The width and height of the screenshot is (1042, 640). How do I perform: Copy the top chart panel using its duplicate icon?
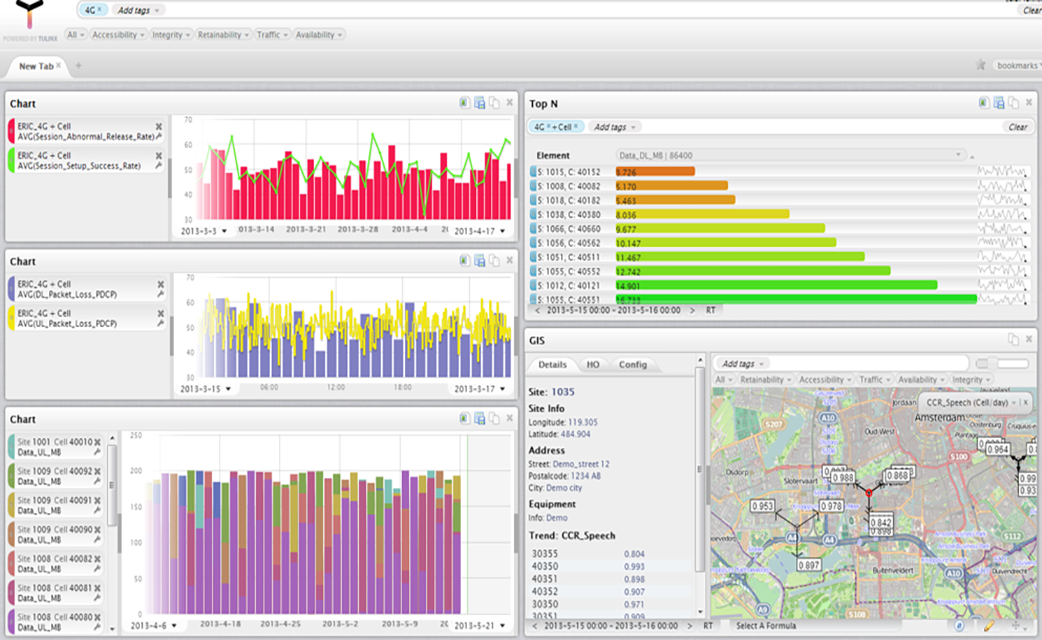[x=494, y=103]
